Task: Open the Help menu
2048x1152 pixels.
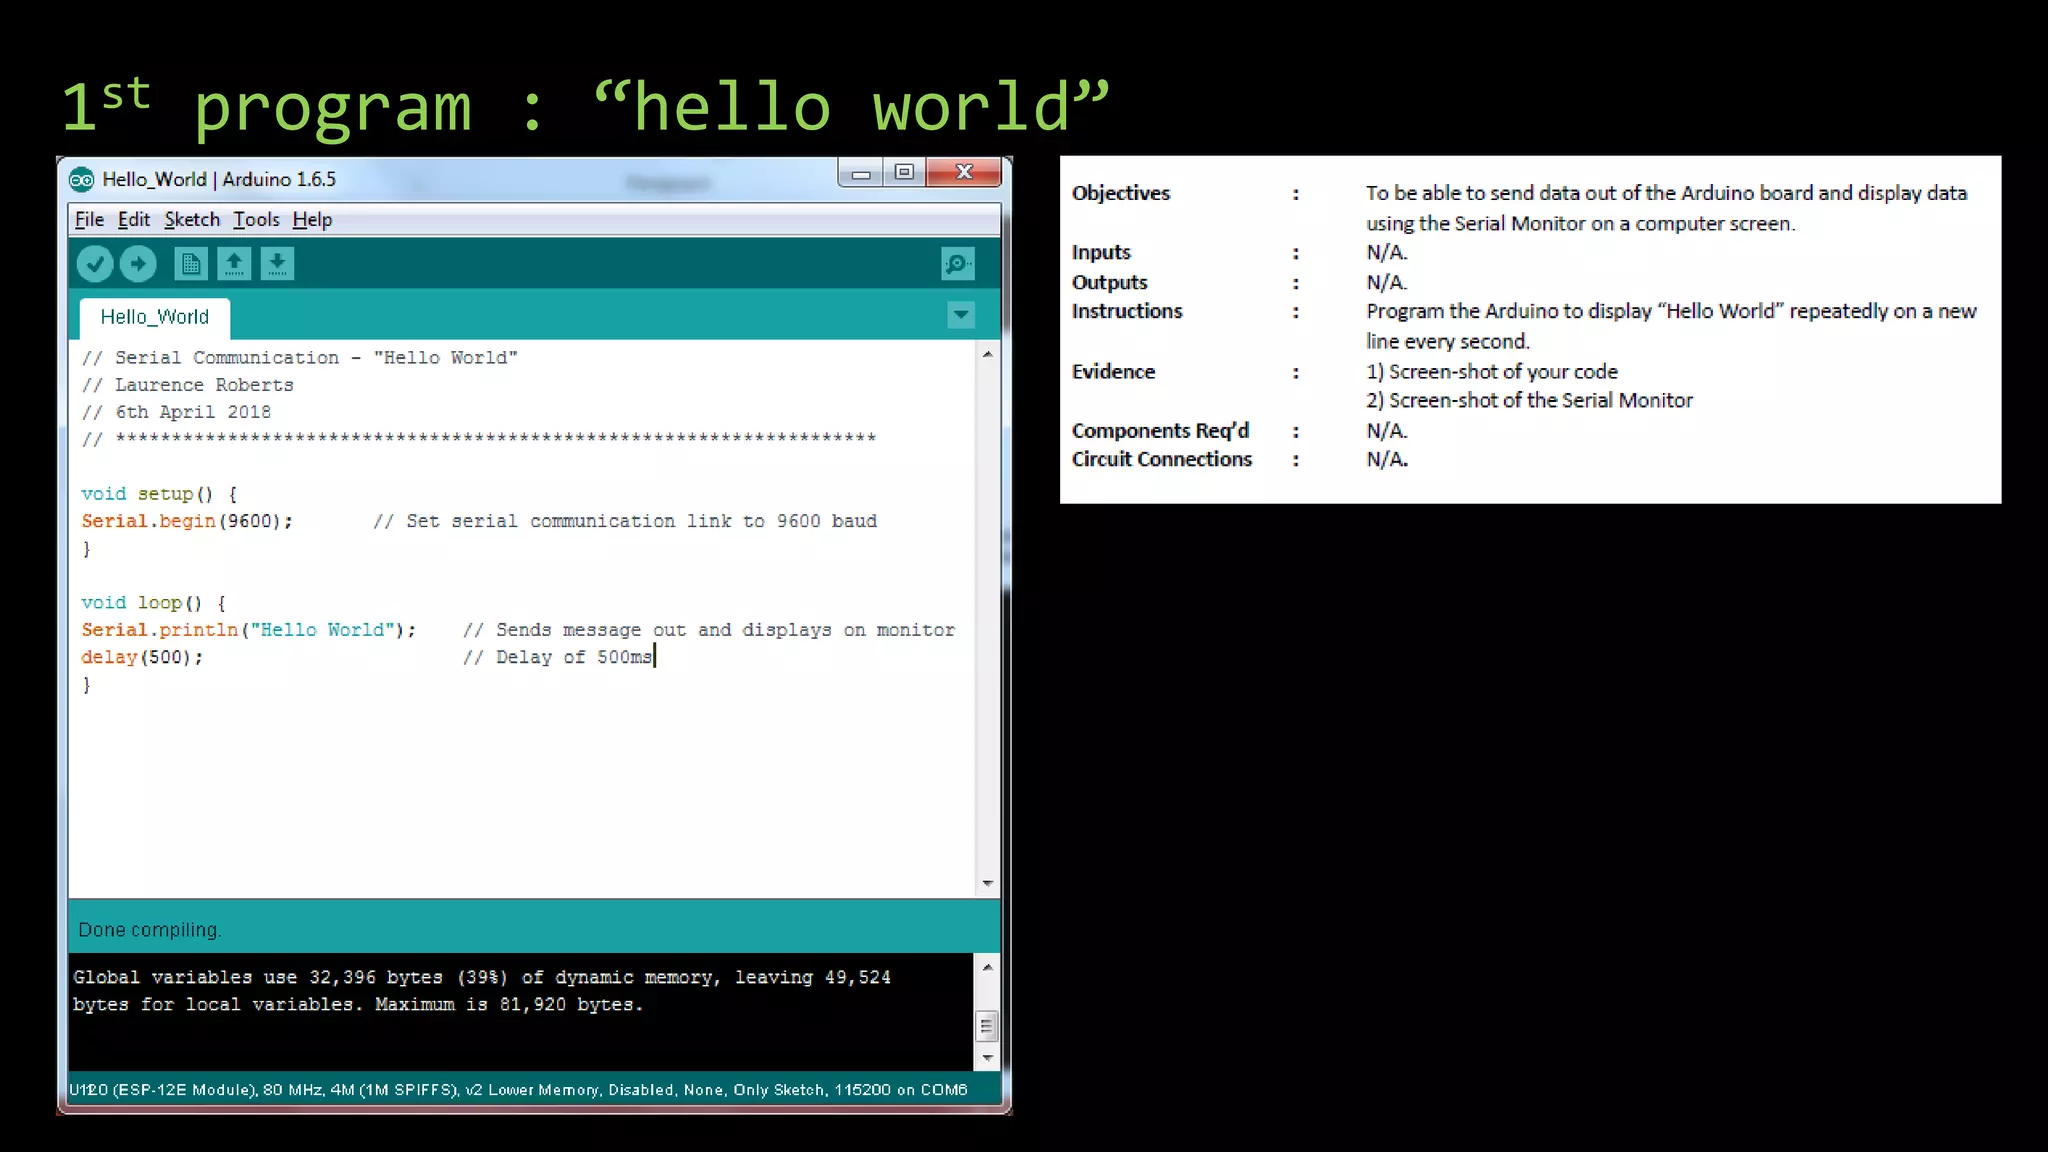Action: coord(312,220)
